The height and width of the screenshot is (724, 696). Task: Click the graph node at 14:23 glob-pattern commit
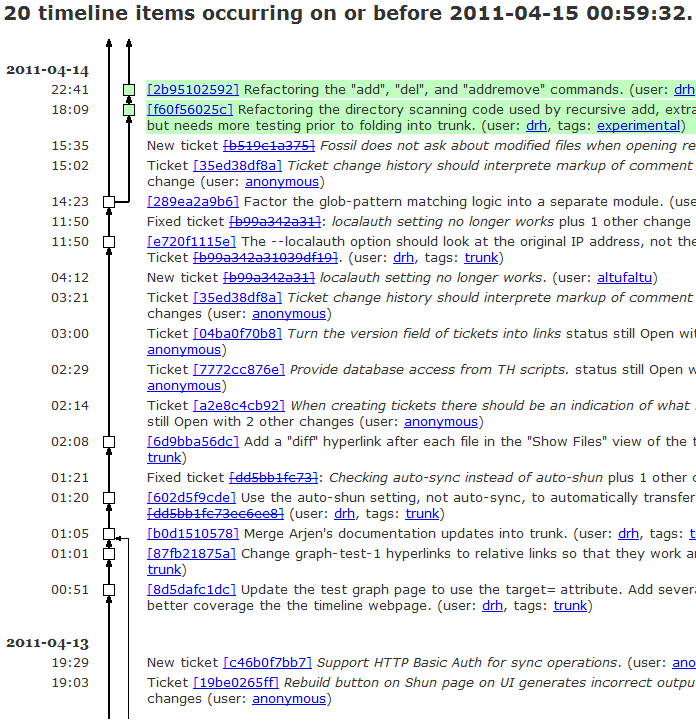click(109, 202)
